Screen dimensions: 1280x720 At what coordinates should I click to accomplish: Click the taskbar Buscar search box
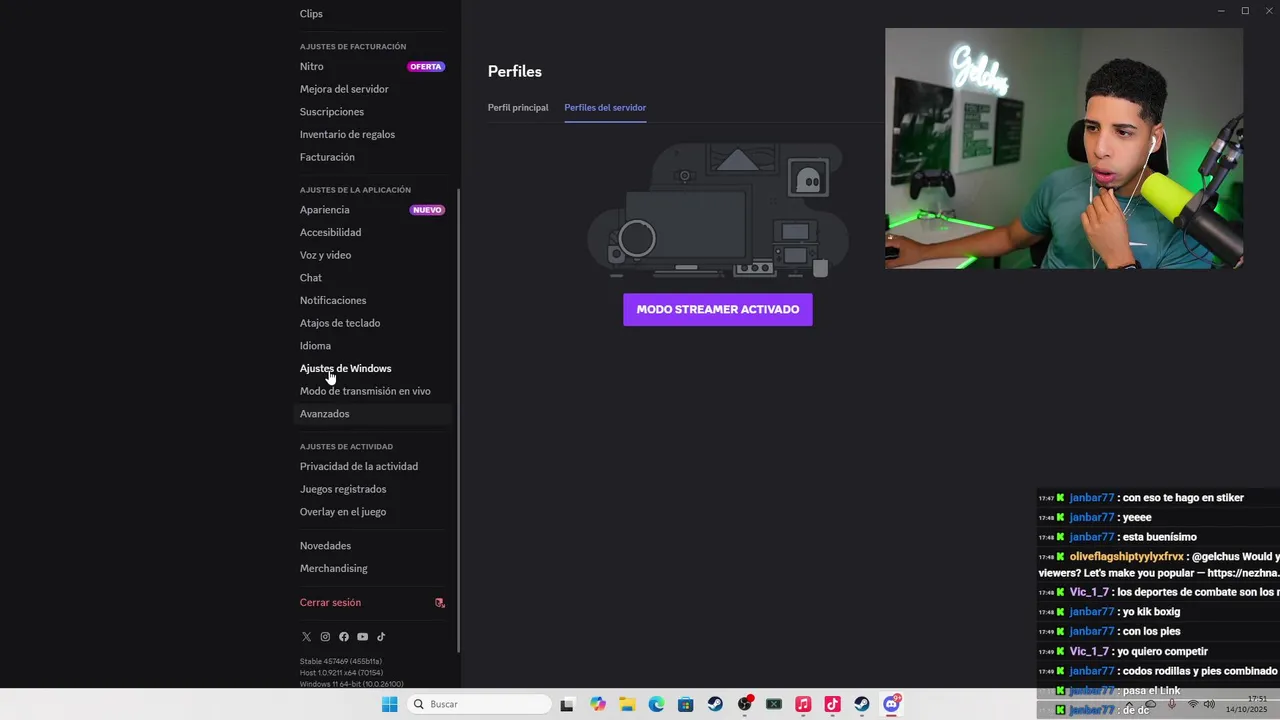[480, 704]
